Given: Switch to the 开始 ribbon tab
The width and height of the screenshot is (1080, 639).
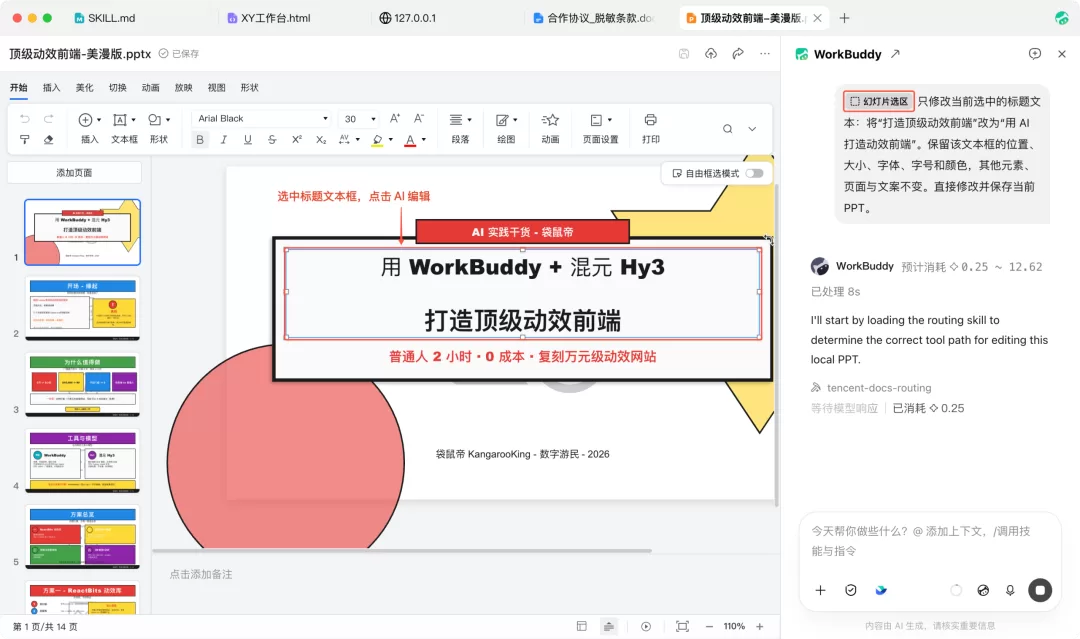Looking at the screenshot, I should pyautogui.click(x=19, y=87).
